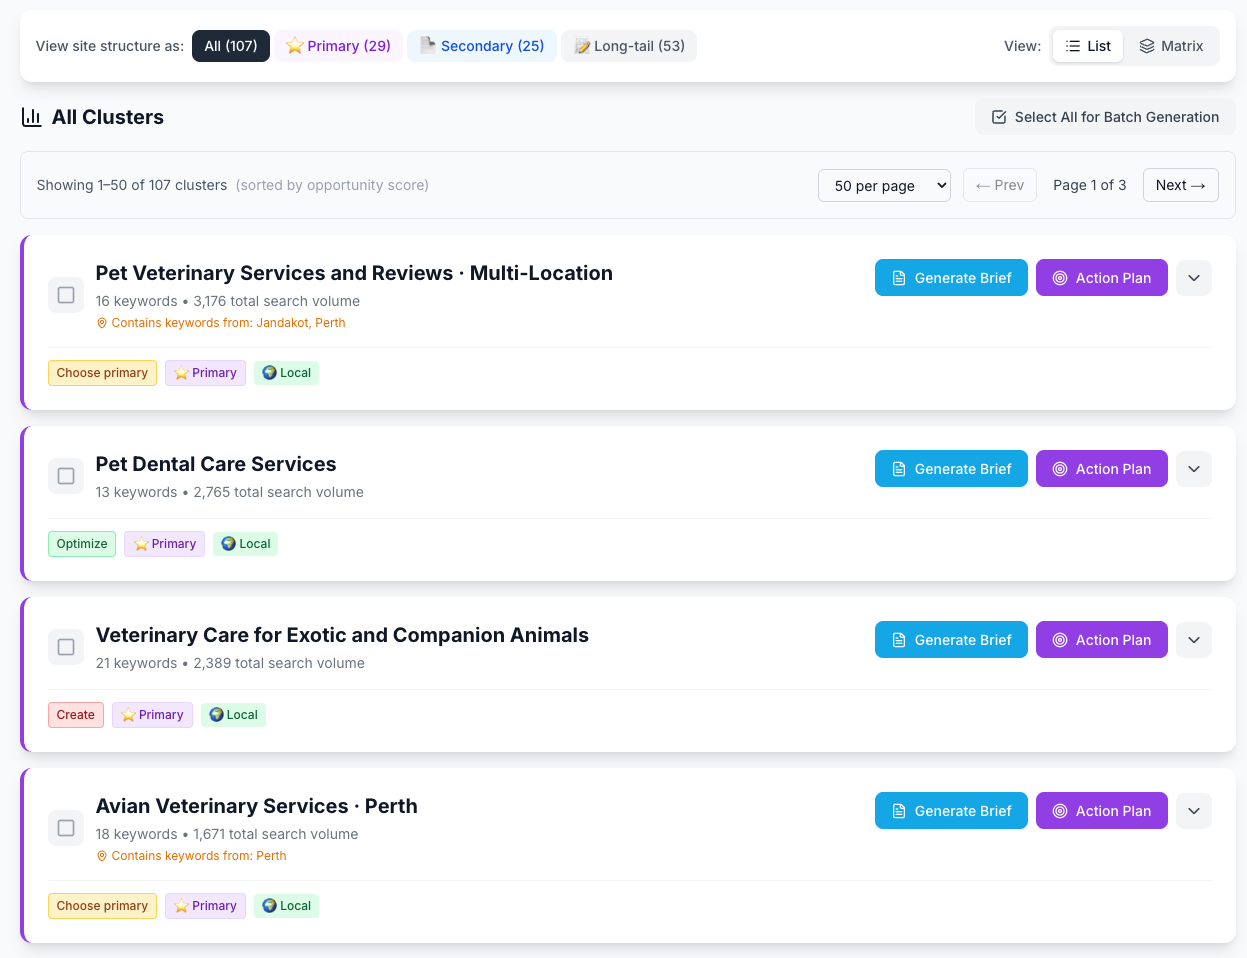Open Action Plan for Exotic and Companion Animals

(x=1101, y=640)
